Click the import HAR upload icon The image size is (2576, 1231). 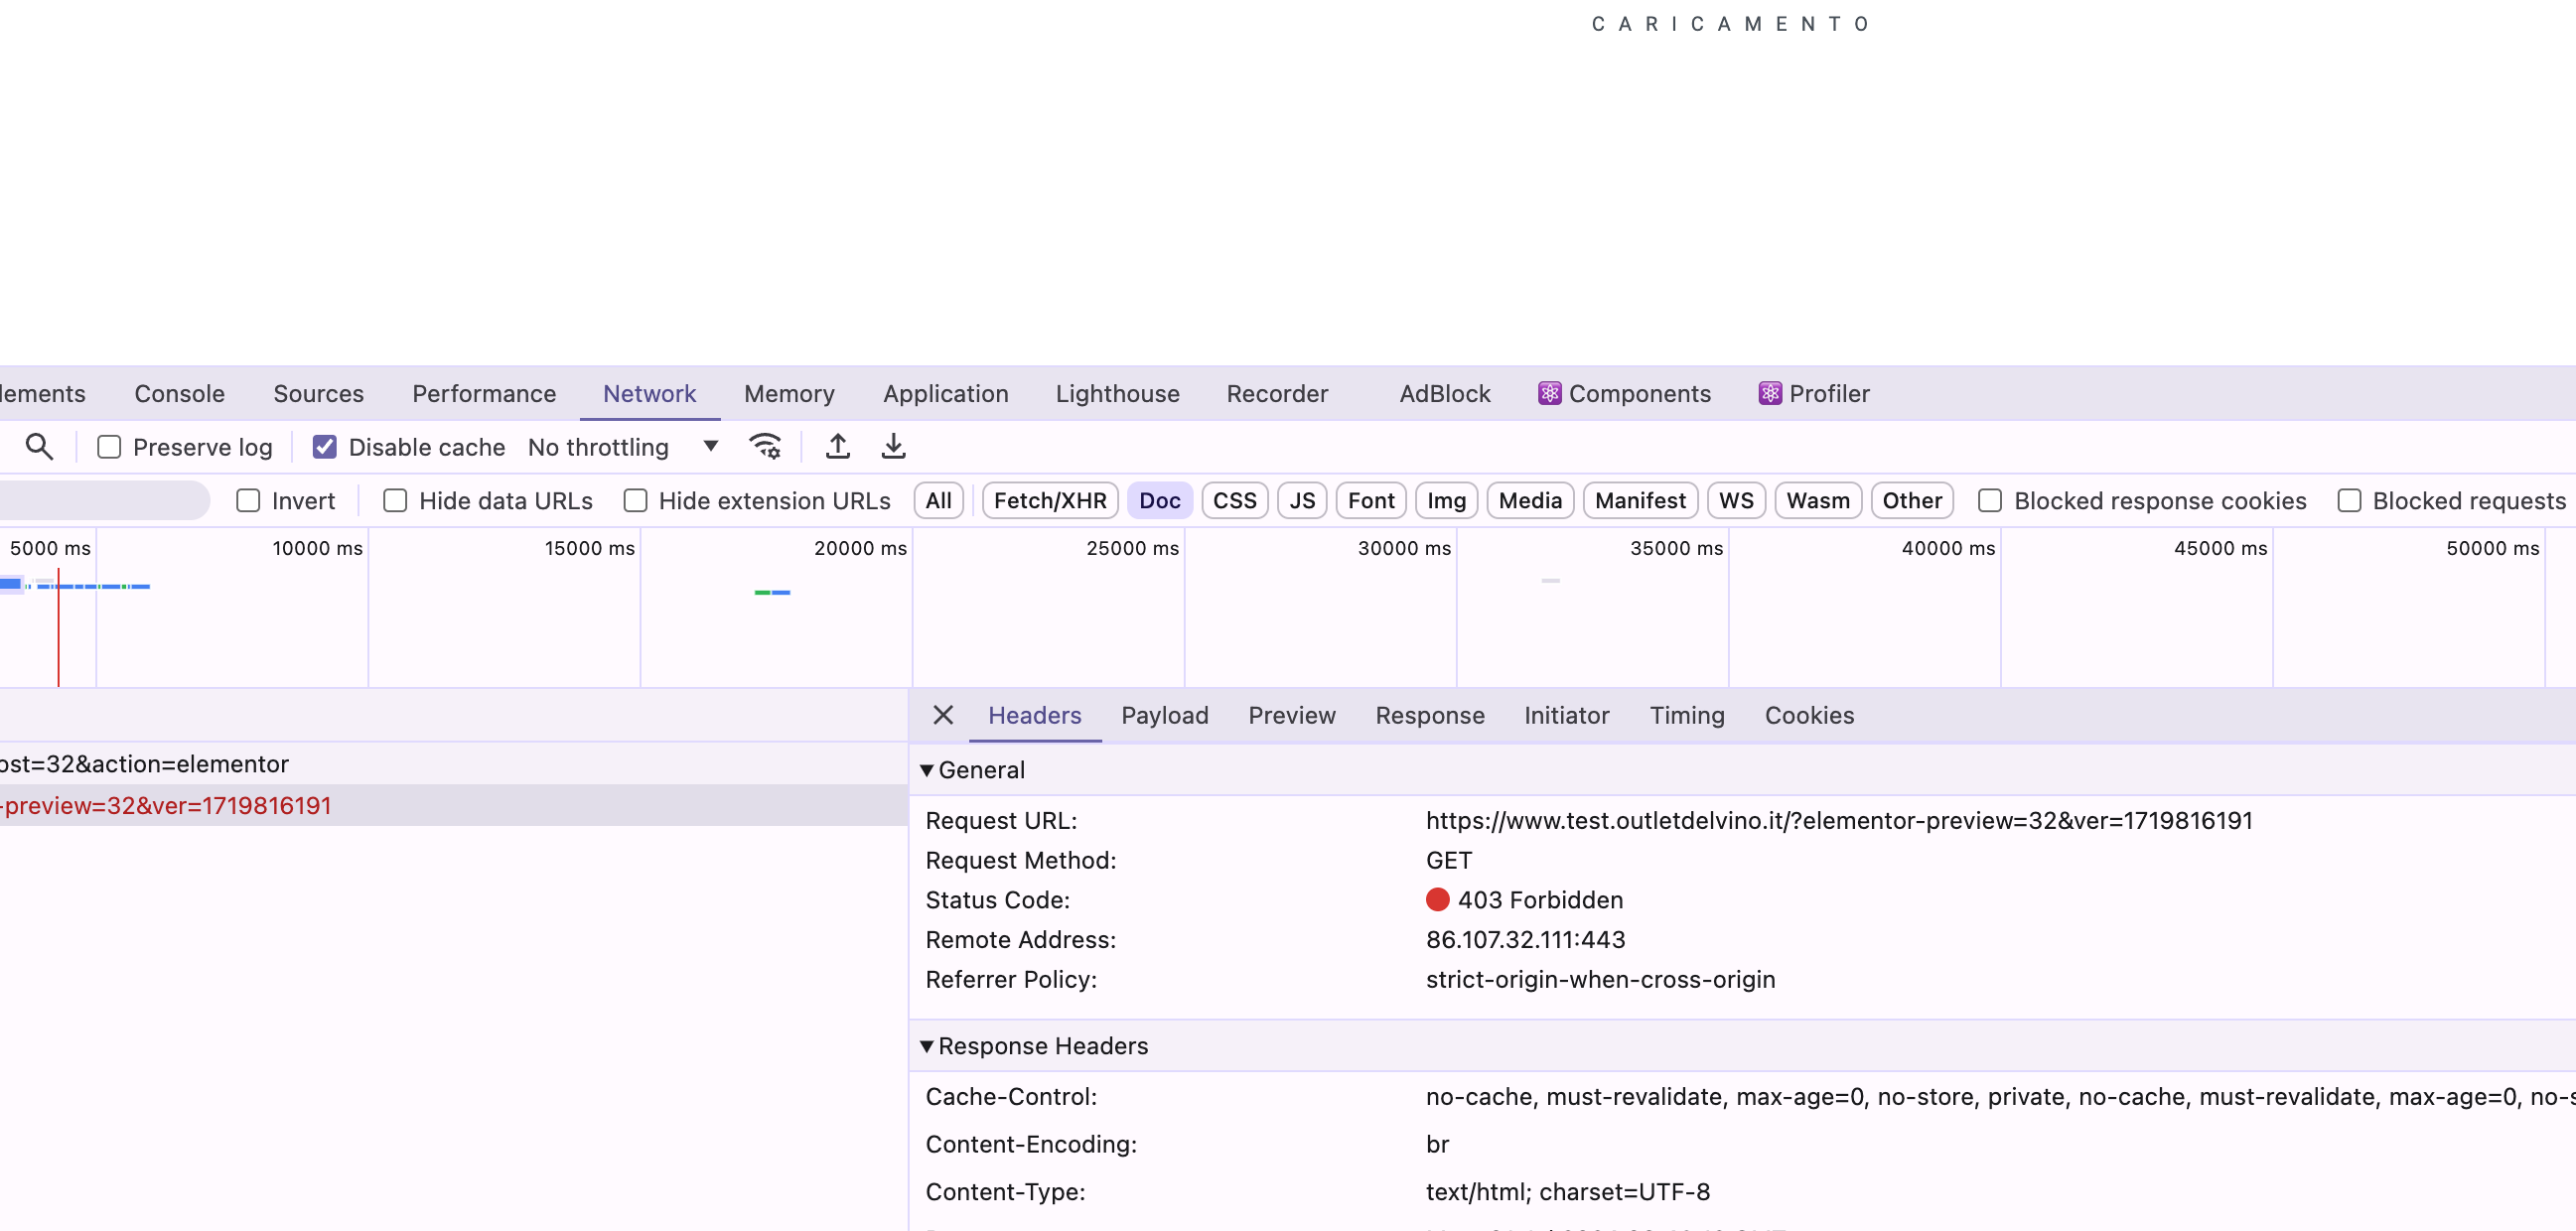coord(838,447)
